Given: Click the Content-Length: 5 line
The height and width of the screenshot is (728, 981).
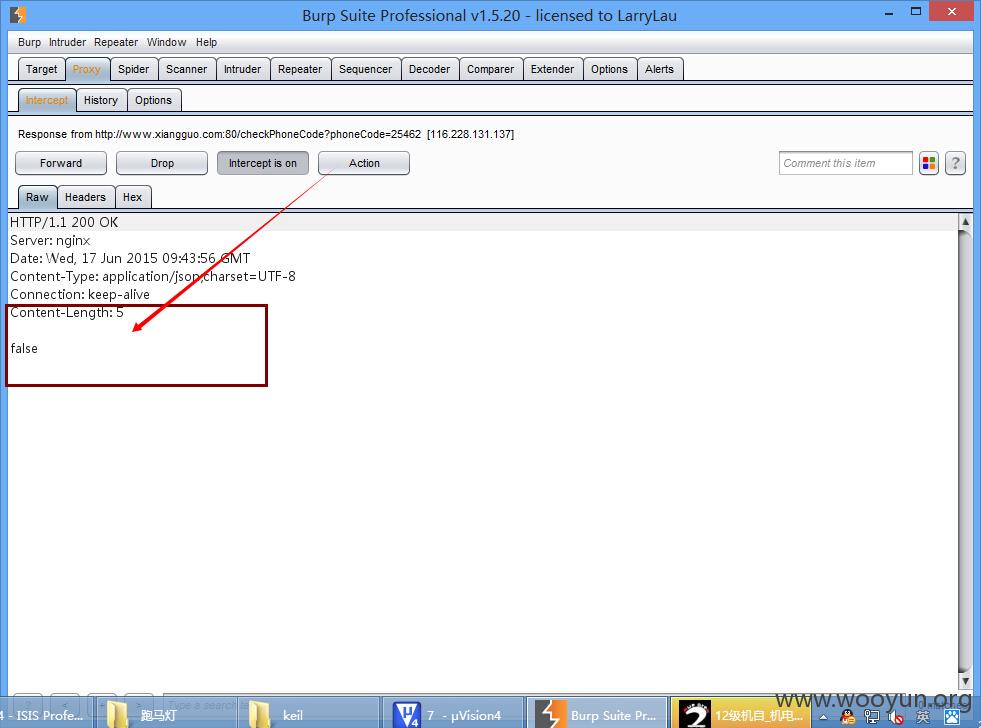Looking at the screenshot, I should 66,313.
